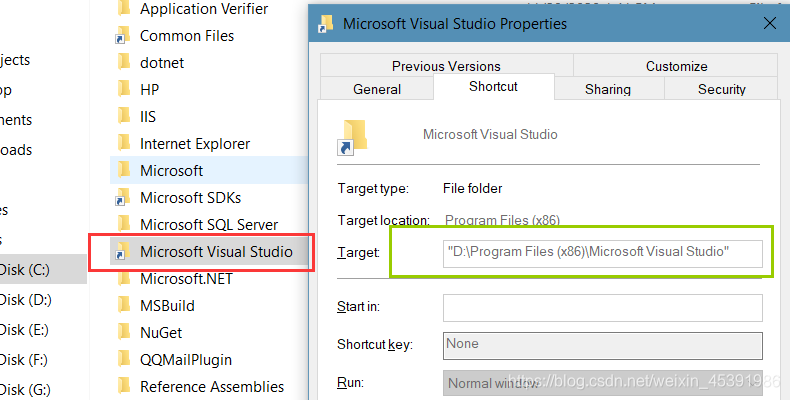This screenshot has width=790, height=400.
Task: Select the Shortcut tab
Action: click(493, 87)
